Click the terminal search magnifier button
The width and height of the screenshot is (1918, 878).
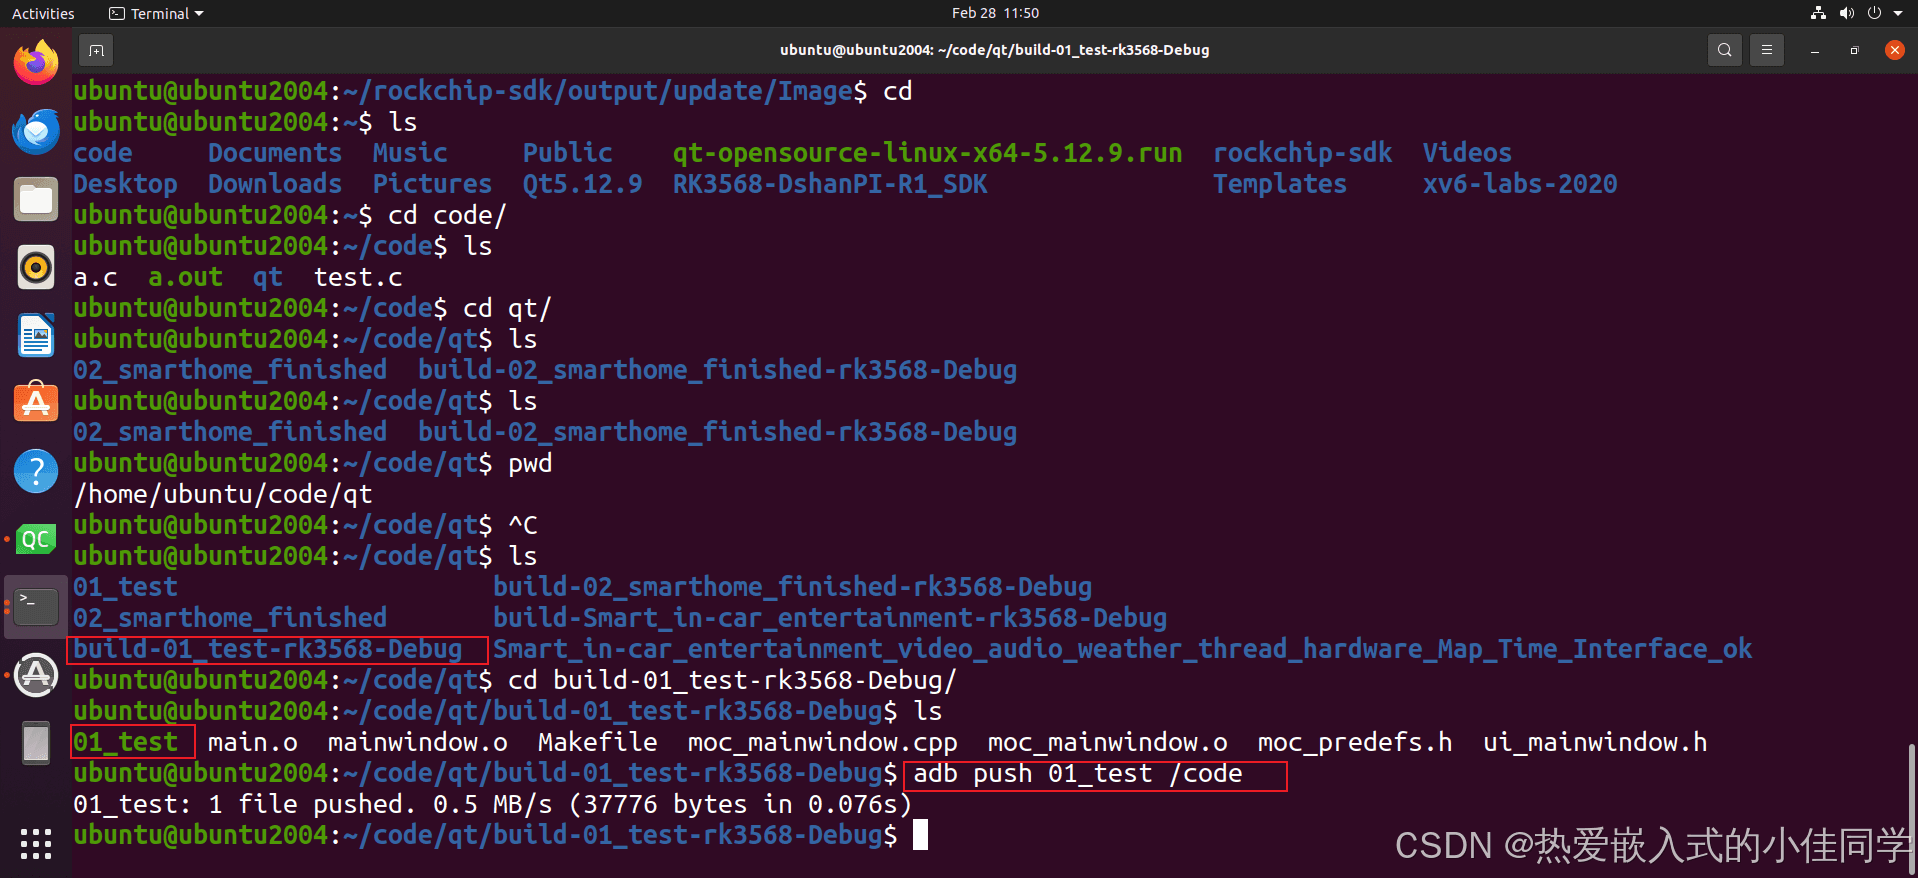pyautogui.click(x=1724, y=50)
